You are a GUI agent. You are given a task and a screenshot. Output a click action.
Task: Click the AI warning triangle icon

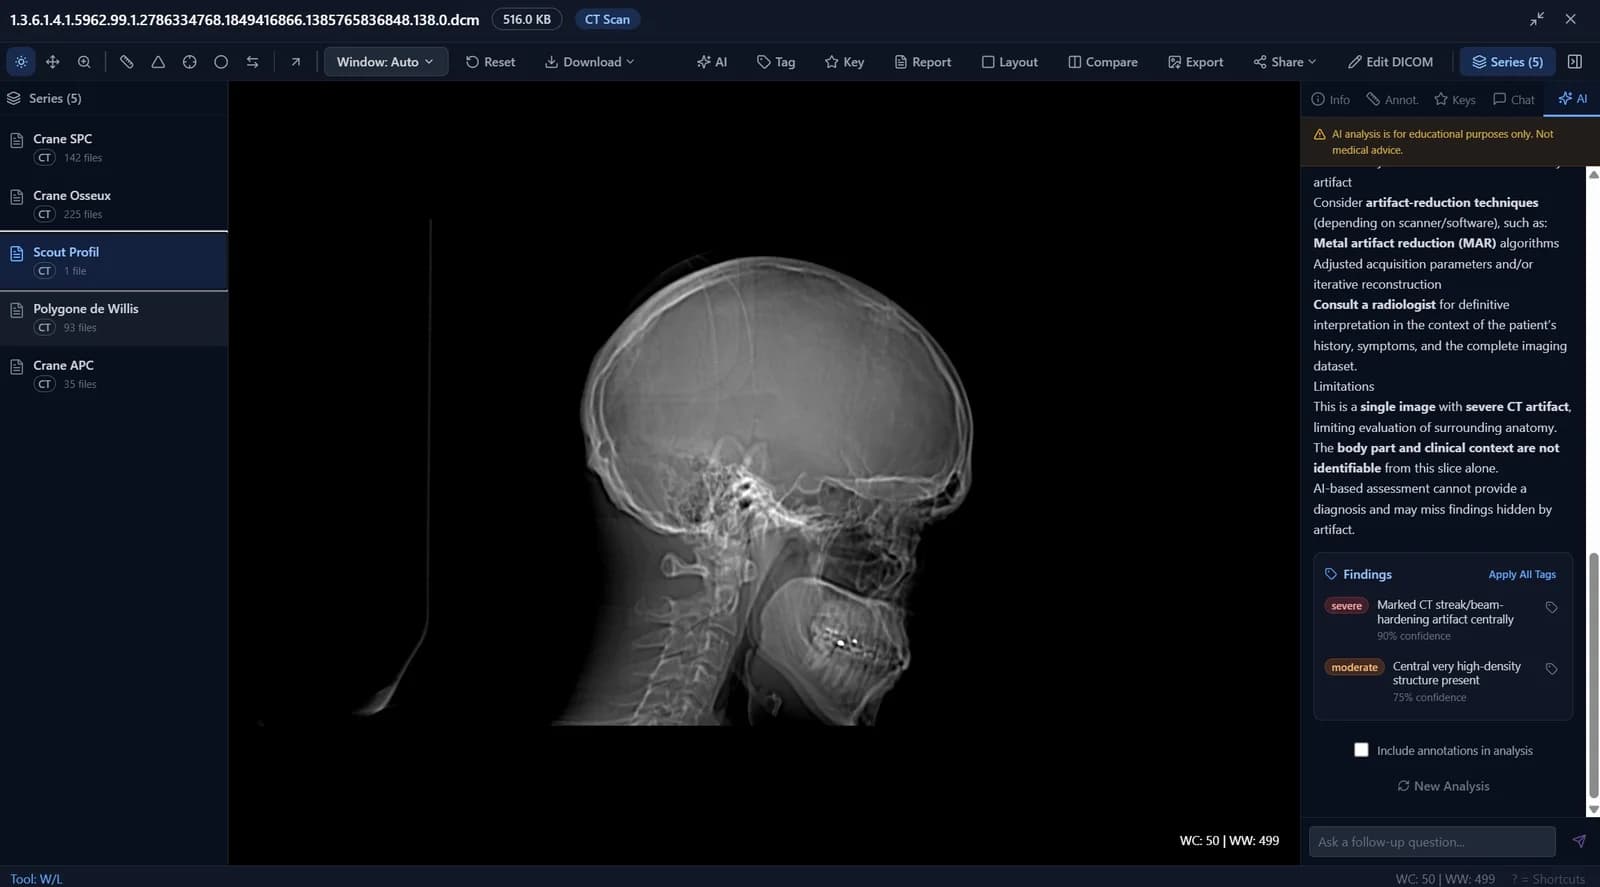coord(1319,134)
